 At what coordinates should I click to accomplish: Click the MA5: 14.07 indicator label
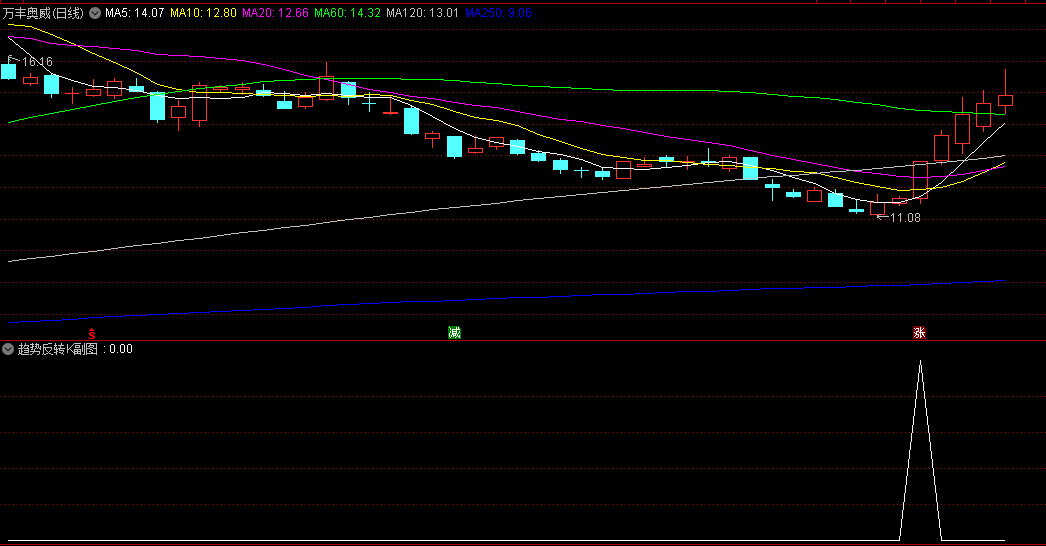[135, 13]
